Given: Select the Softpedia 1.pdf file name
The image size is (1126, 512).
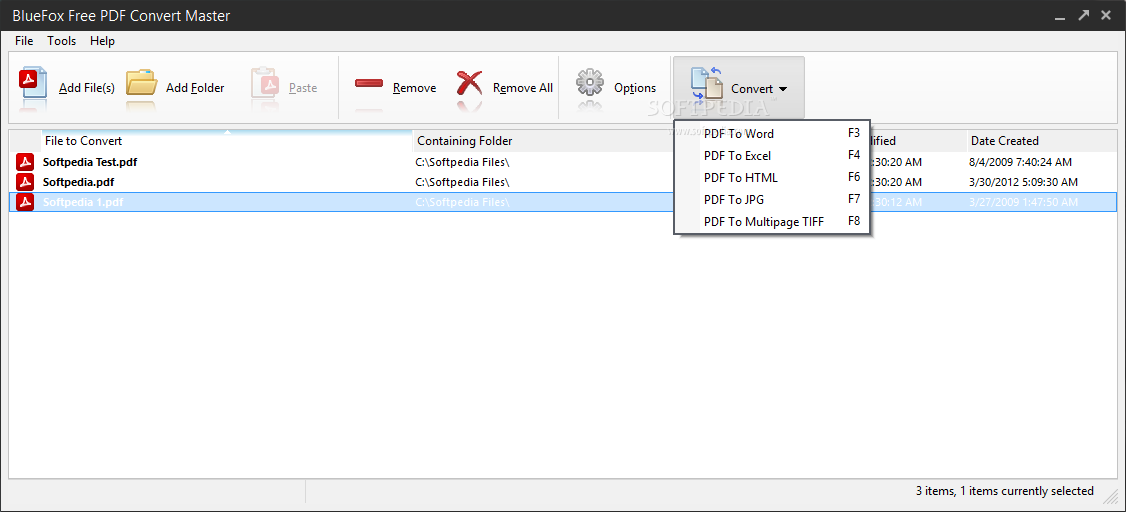Looking at the screenshot, I should 83,203.
